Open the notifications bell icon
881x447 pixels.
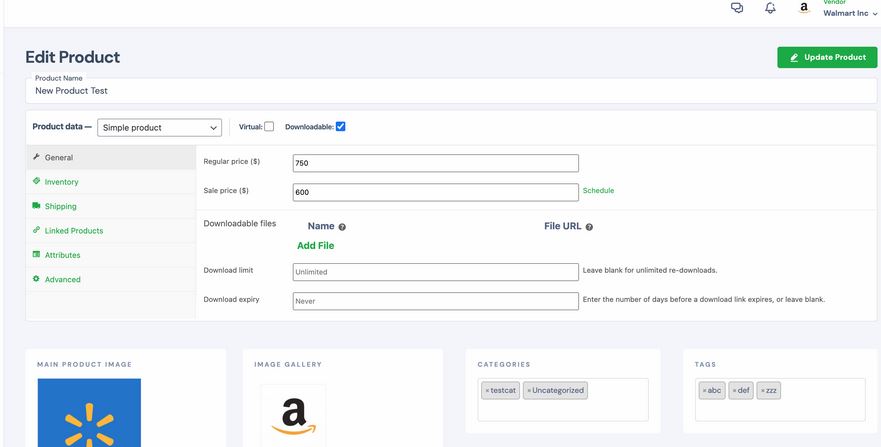770,8
